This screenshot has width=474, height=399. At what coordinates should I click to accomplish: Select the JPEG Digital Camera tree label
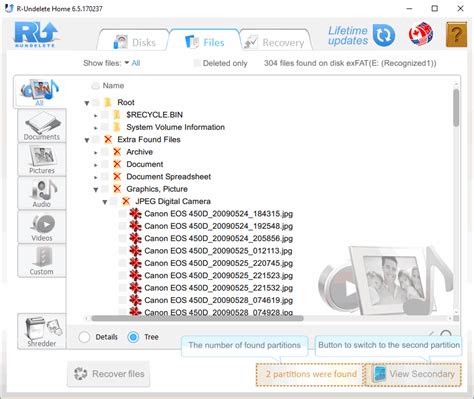pyautogui.click(x=173, y=201)
